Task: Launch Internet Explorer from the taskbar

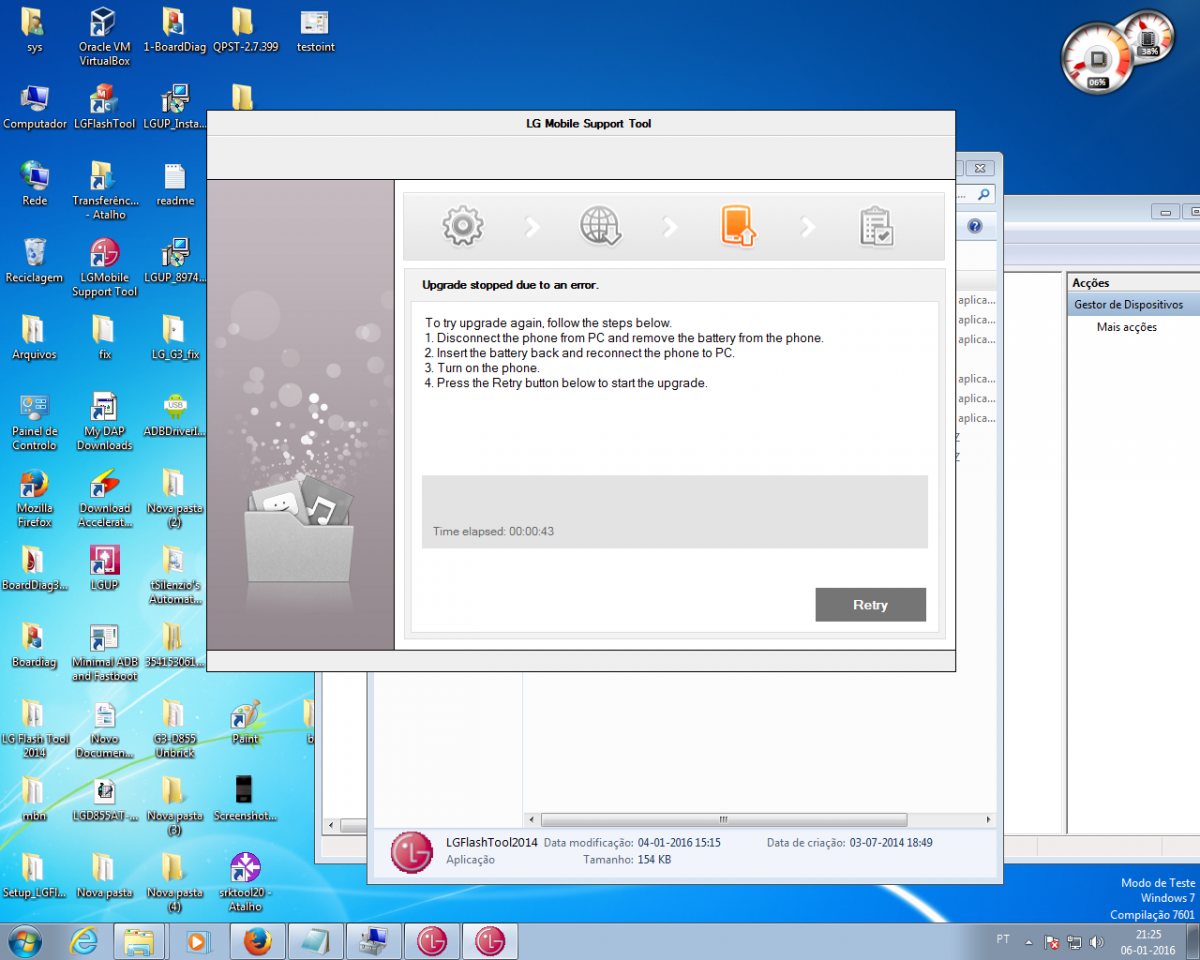Action: click(84, 941)
